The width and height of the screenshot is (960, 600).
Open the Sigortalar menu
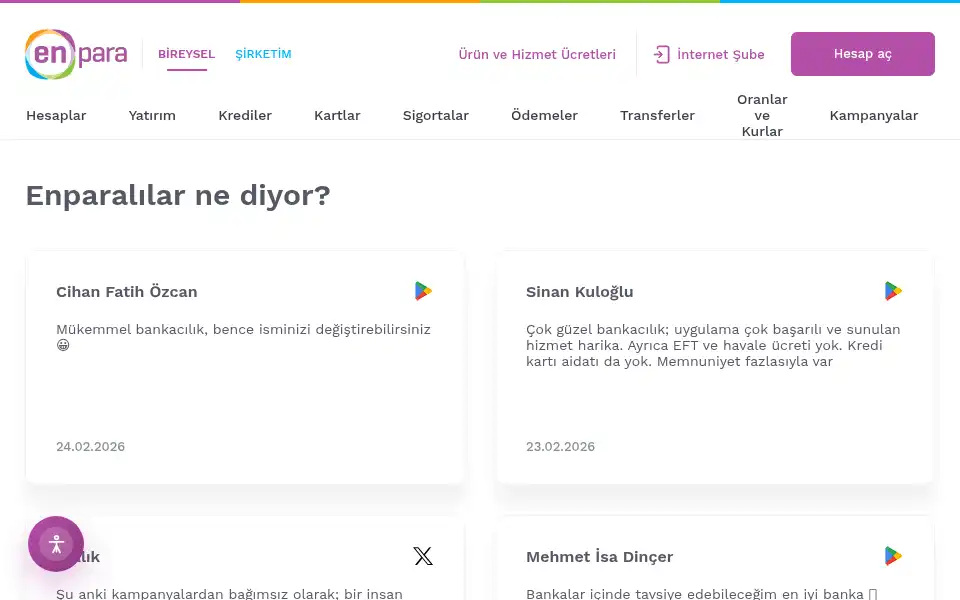coord(436,115)
